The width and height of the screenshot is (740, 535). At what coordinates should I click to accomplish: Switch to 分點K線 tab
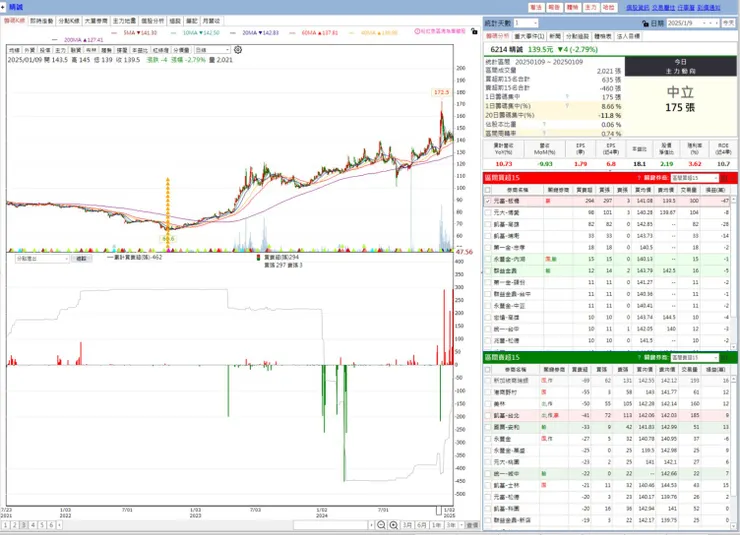[69, 21]
